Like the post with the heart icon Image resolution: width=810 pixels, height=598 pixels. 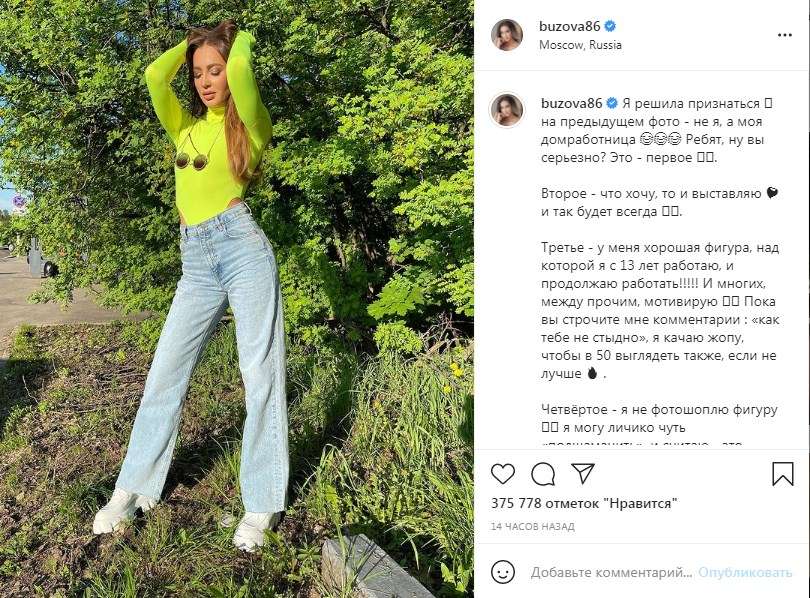[503, 474]
